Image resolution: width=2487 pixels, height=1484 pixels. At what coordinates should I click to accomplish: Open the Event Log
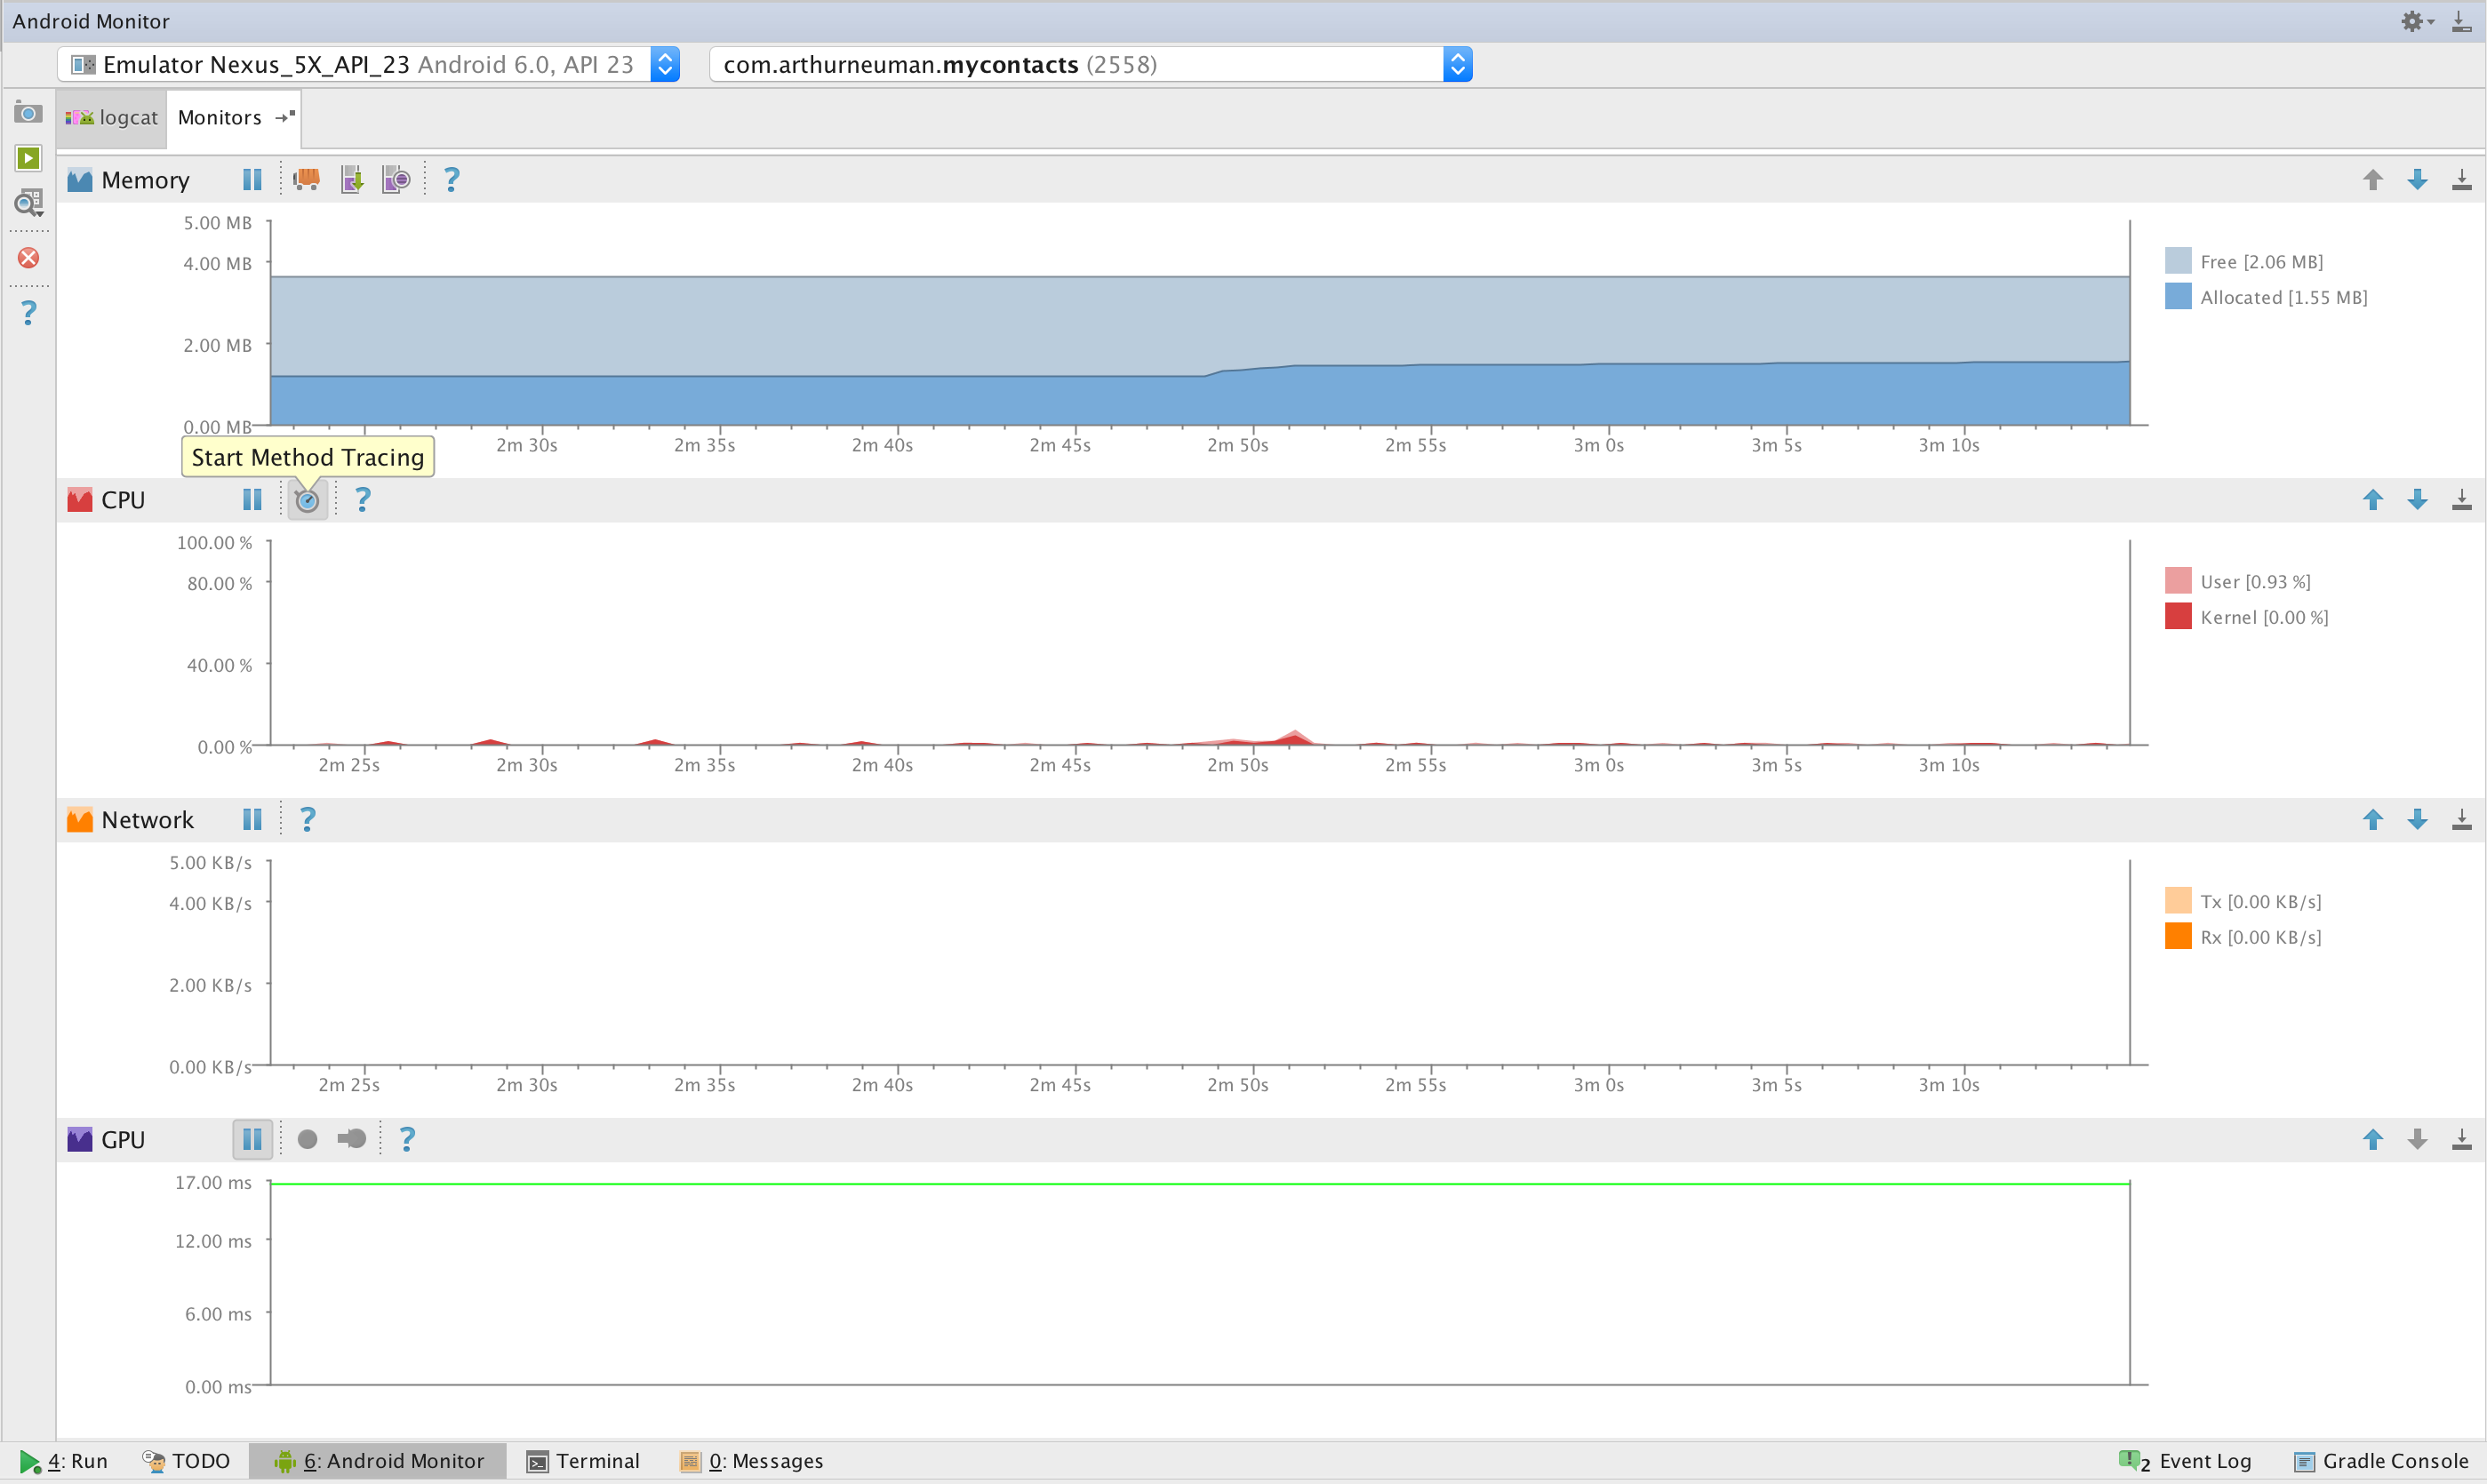2186,1461
